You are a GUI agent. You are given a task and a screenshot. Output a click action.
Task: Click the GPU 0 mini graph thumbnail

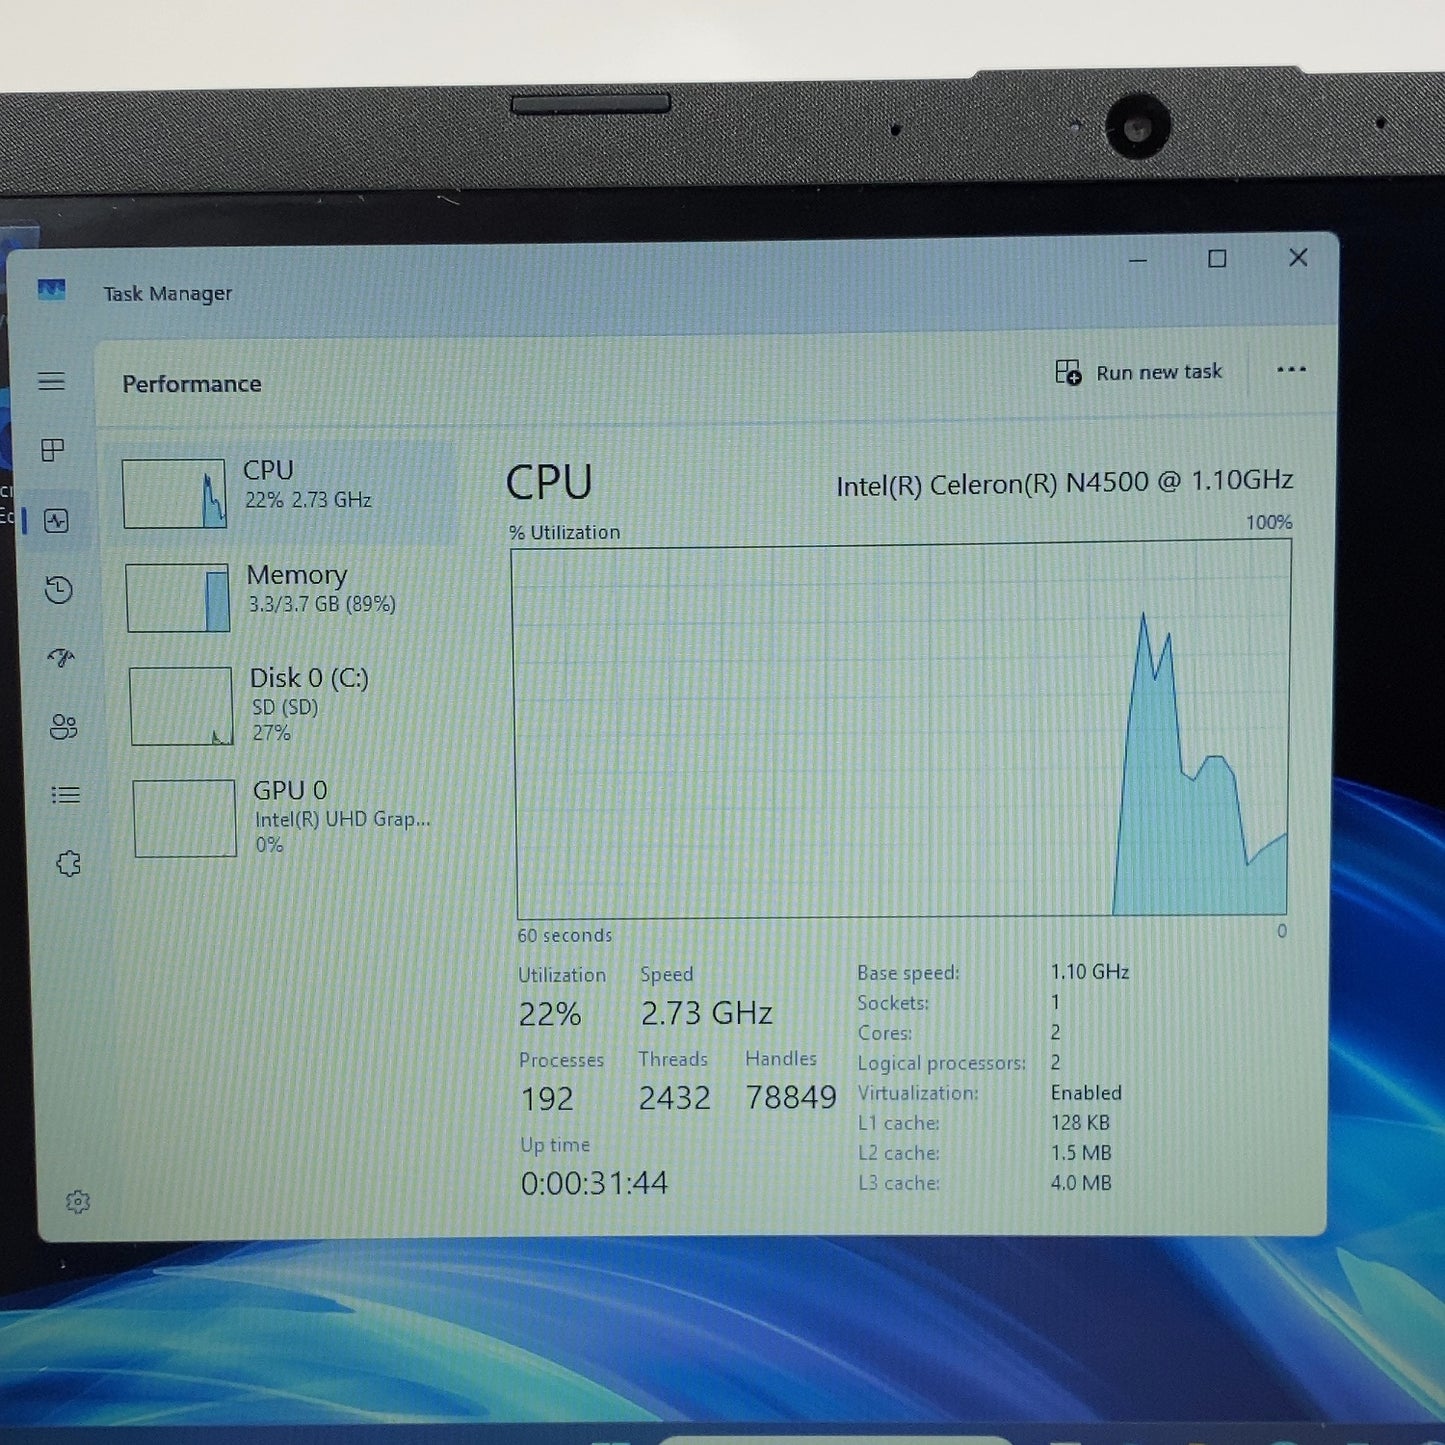(185, 818)
